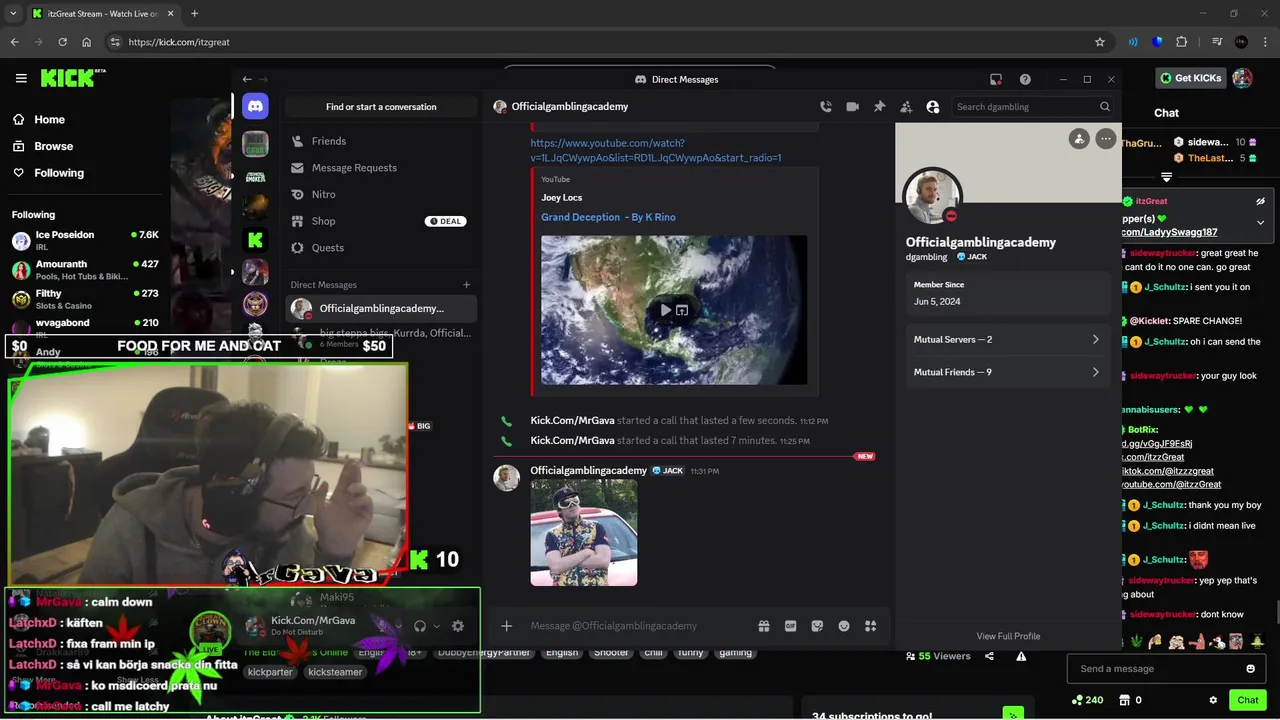This screenshot has width=1280, height=720.
Task: Toggle the user profile panel icon
Action: tap(933, 107)
